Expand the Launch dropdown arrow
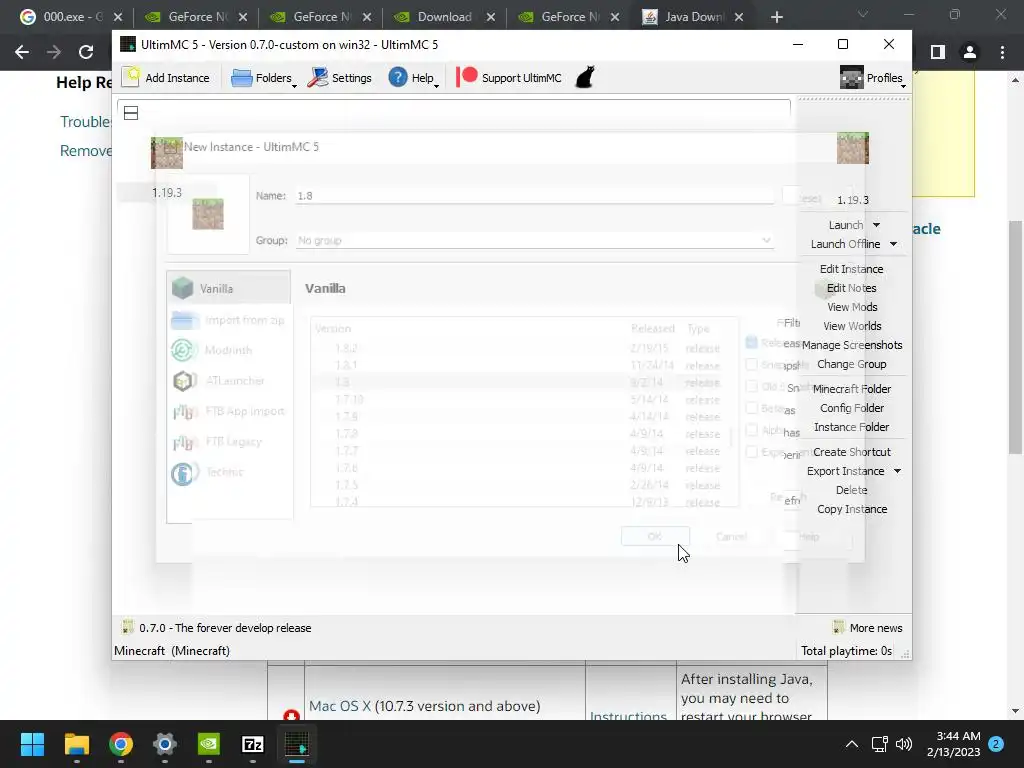 tap(876, 225)
